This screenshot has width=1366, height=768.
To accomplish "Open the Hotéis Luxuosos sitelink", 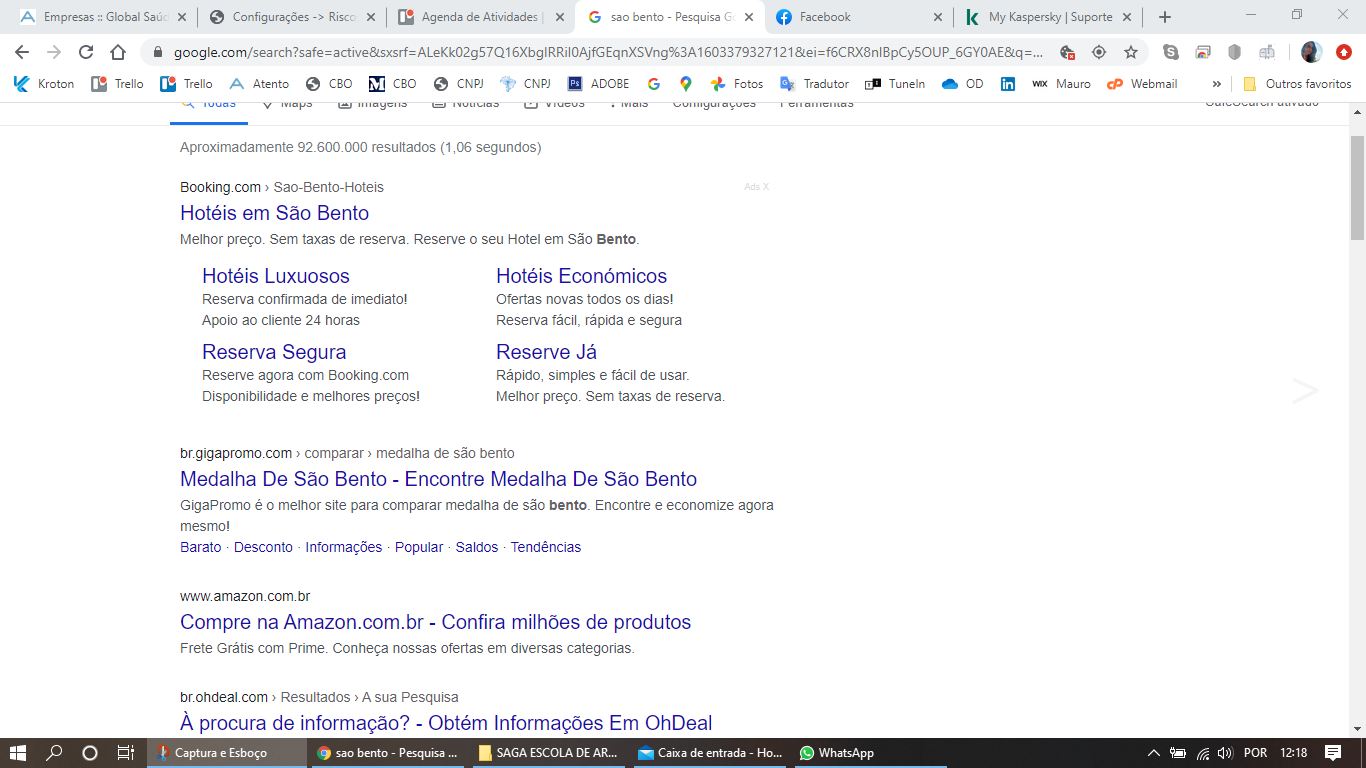I will [276, 276].
